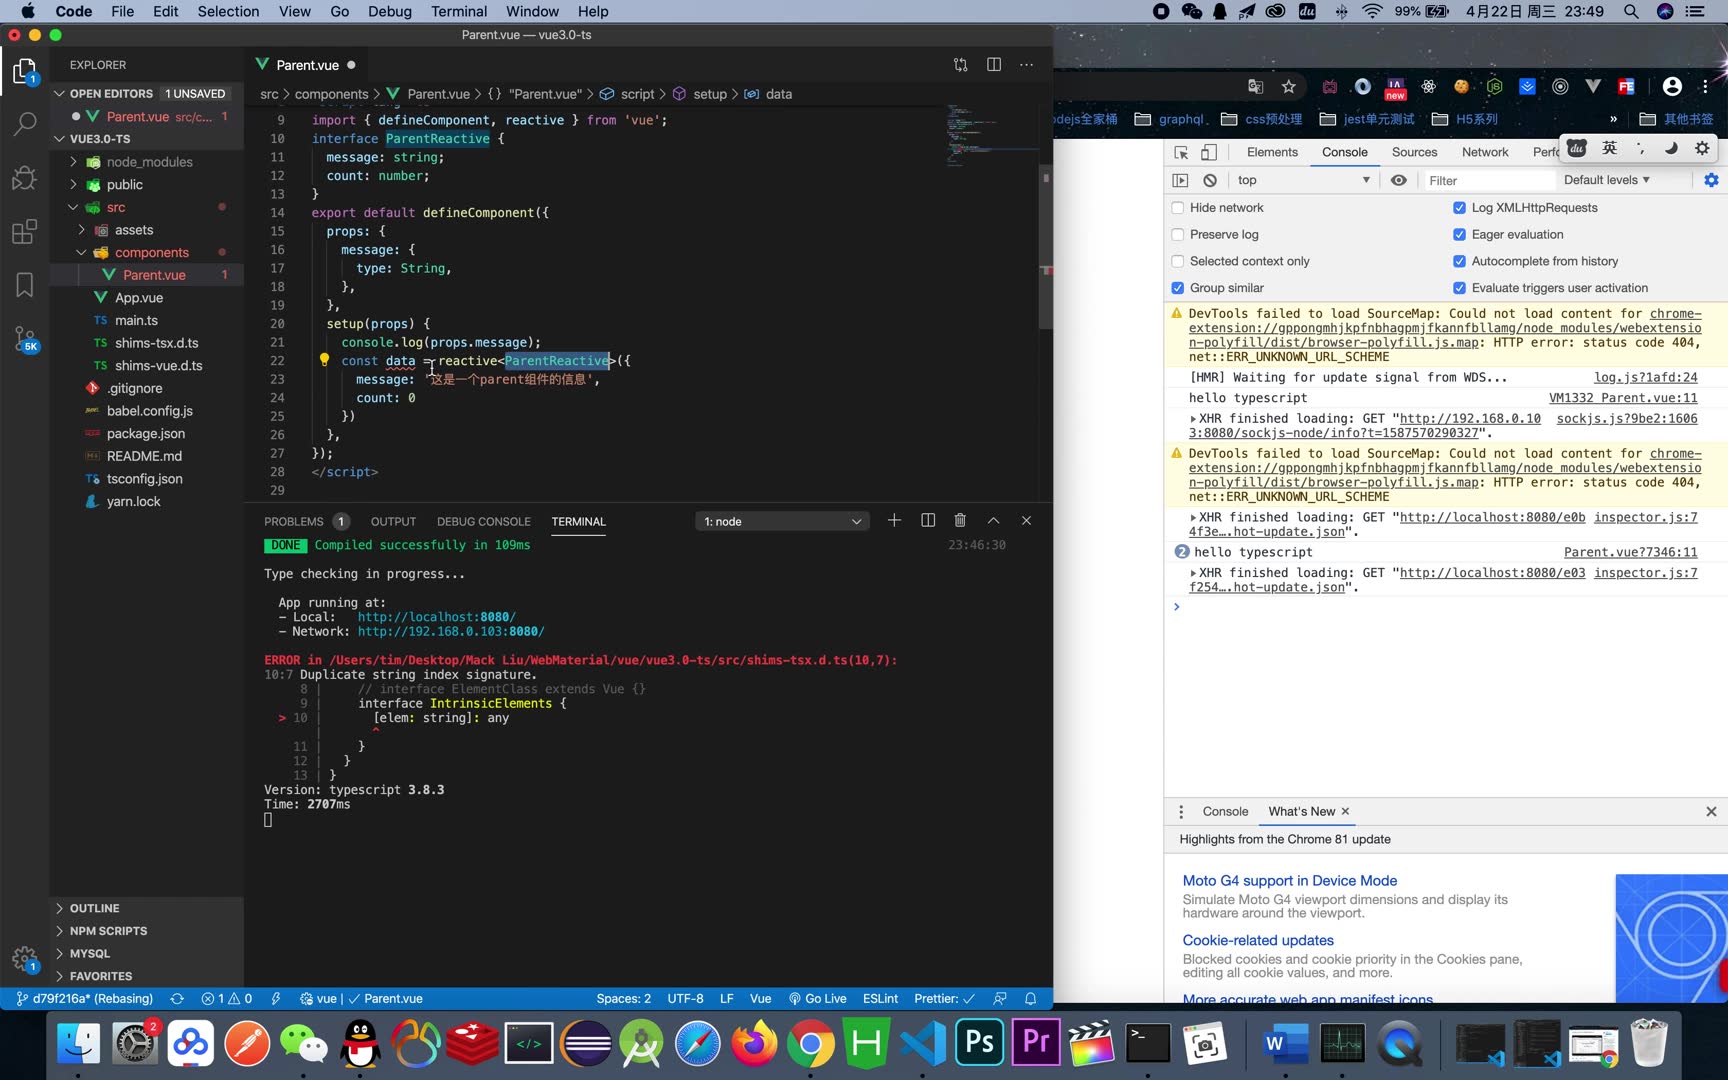Switch to the PROBLEMS tab
Viewport: 1728px width, 1080px height.
tap(294, 521)
